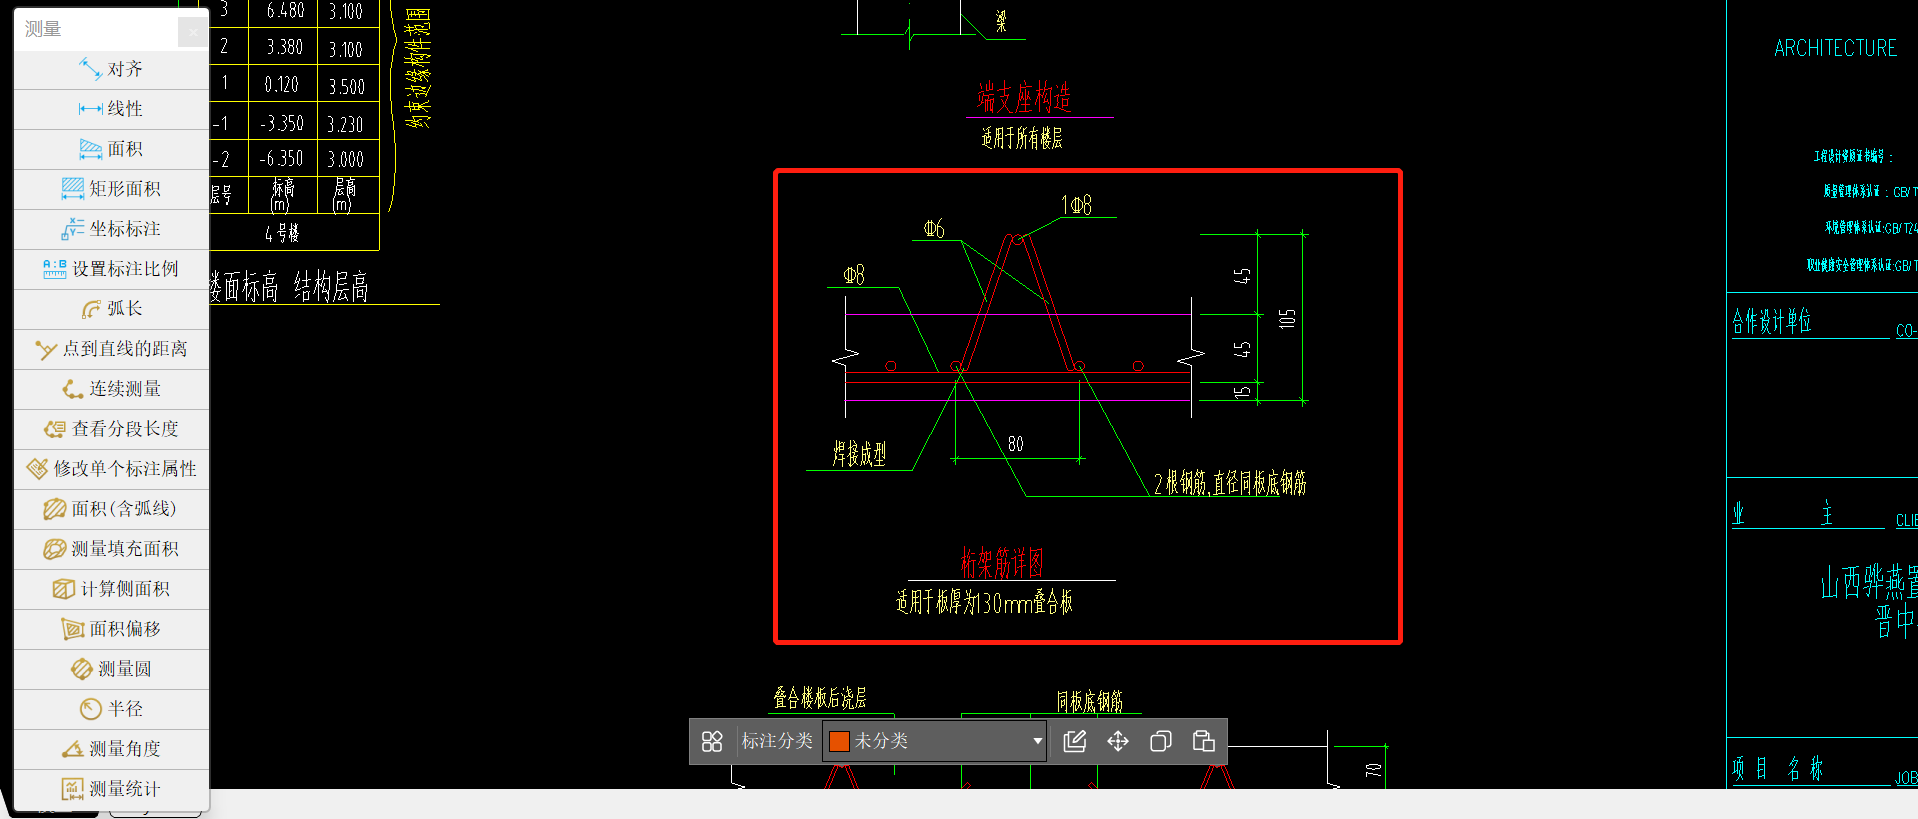This screenshot has width=1918, height=819.
Task: Click the 0.120 elevation table cell
Action: point(281,85)
